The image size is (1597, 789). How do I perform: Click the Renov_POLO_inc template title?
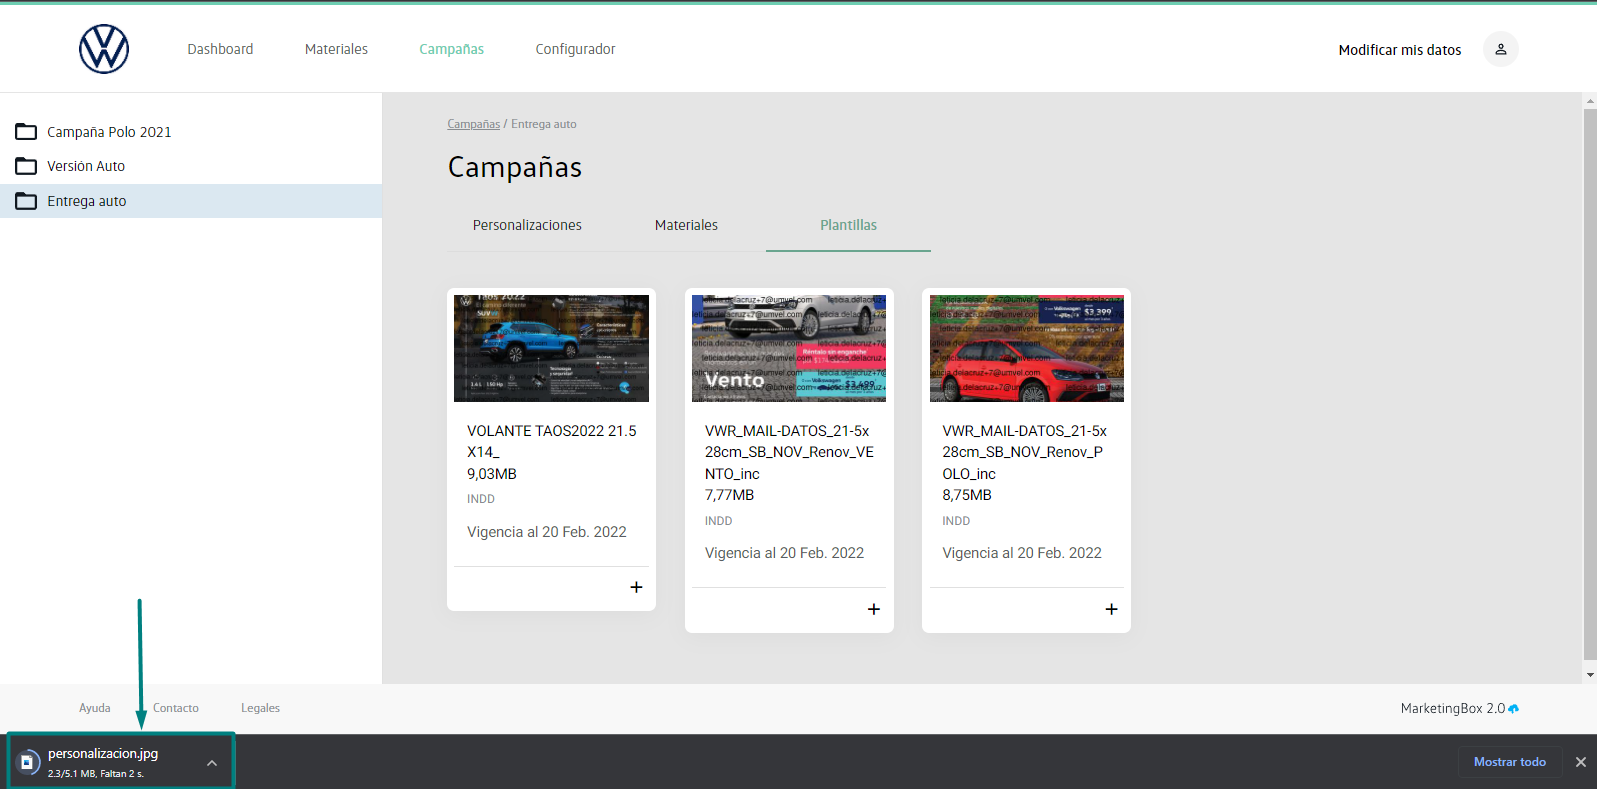point(1025,452)
